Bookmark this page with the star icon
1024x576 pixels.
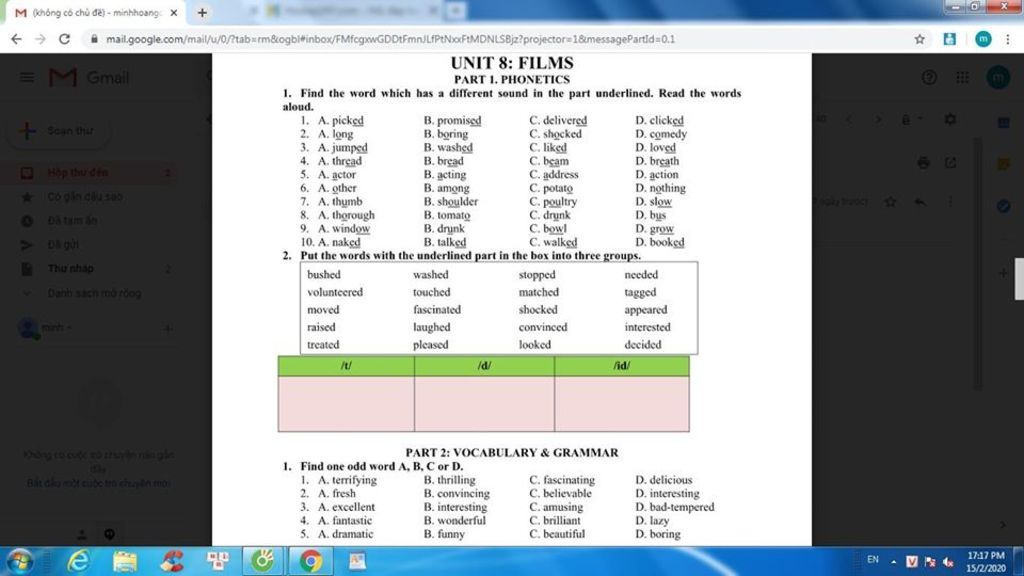pyautogui.click(x=920, y=39)
